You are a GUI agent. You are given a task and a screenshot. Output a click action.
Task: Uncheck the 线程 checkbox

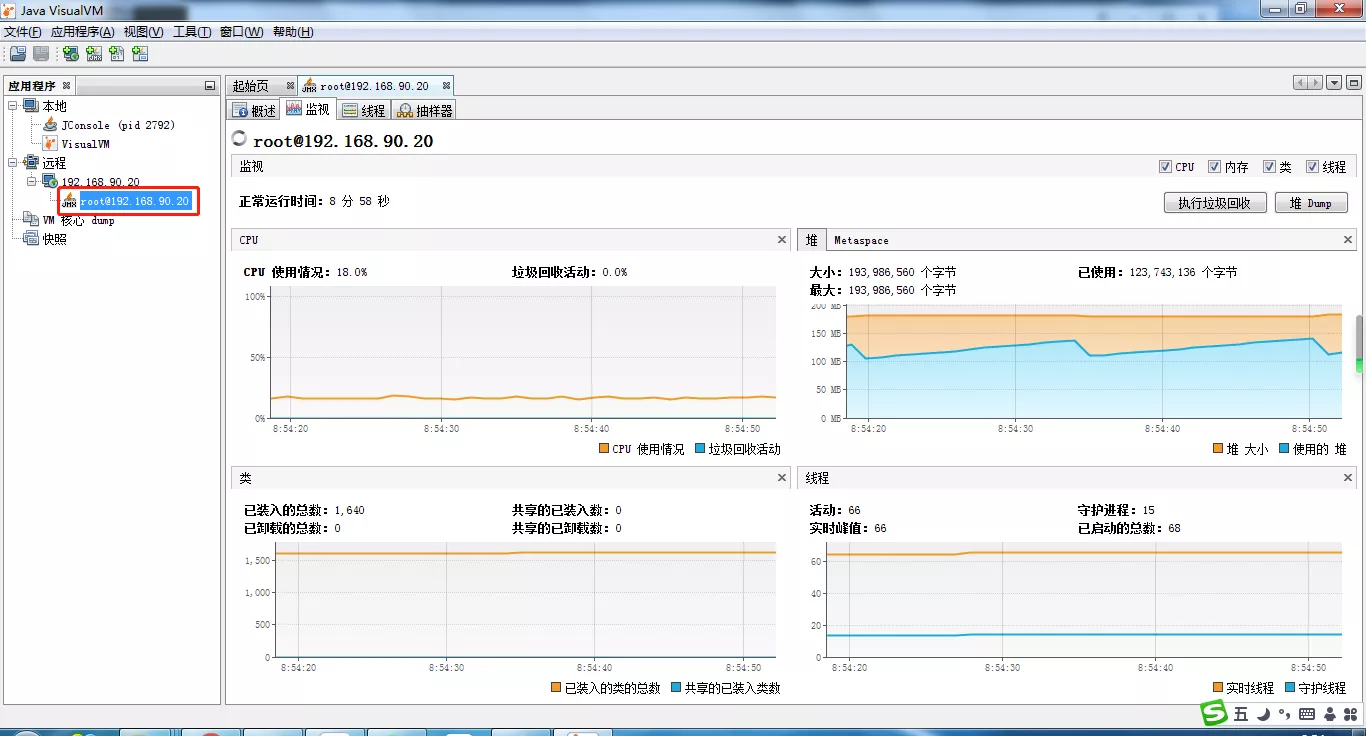(x=1312, y=167)
